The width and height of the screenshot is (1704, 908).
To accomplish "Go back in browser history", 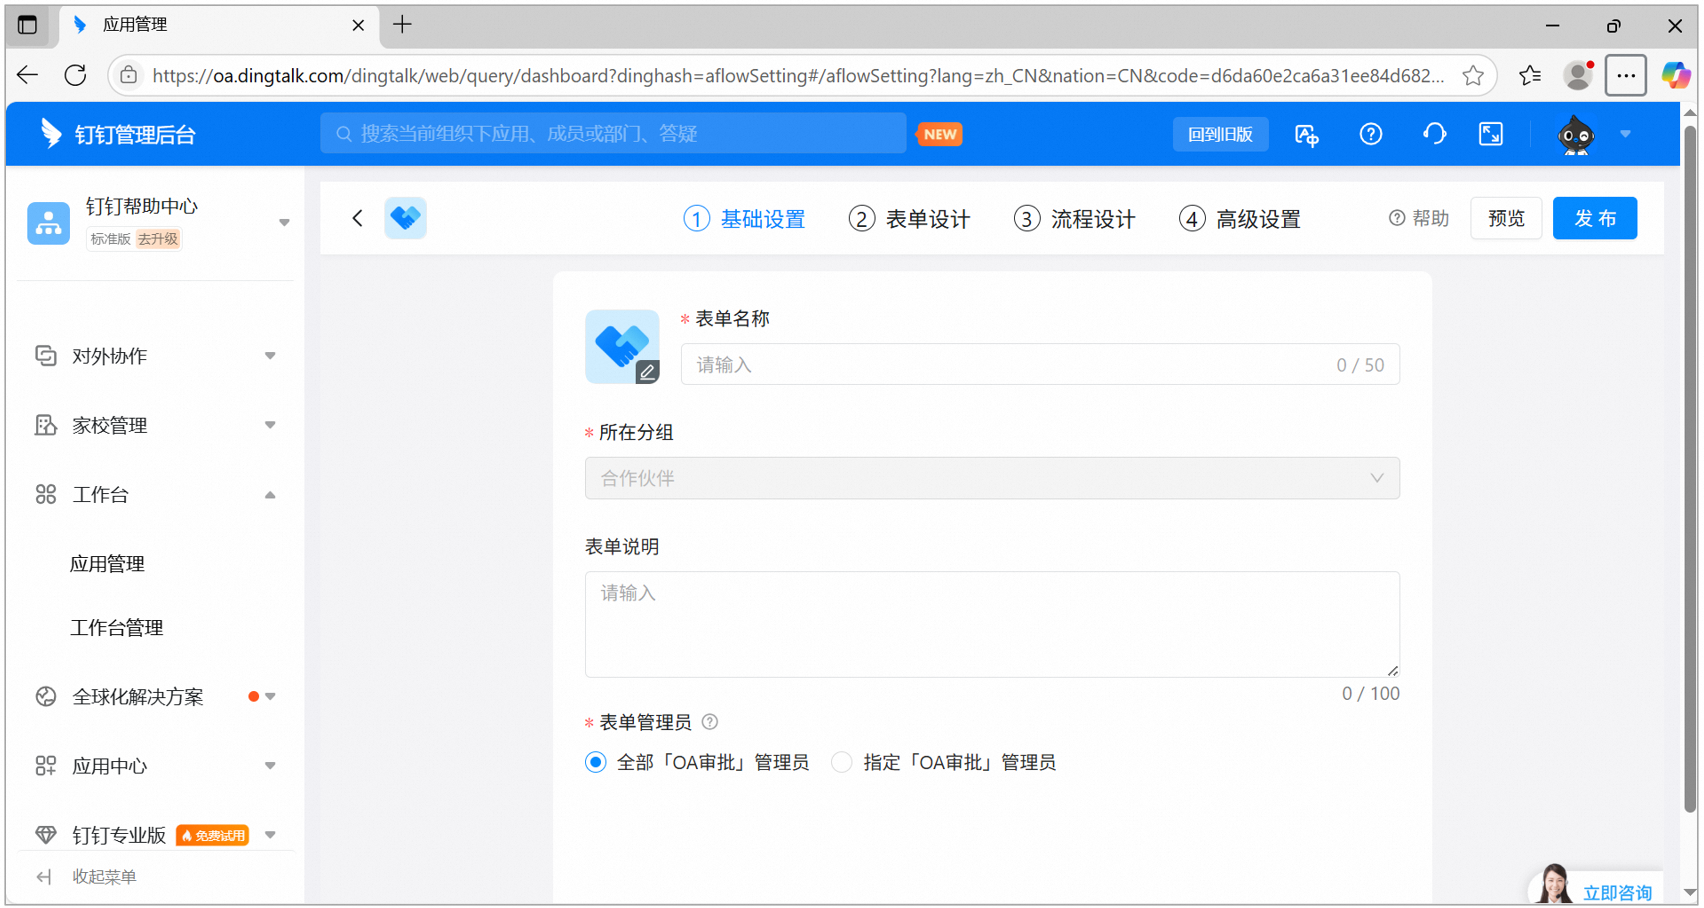I will (x=27, y=75).
